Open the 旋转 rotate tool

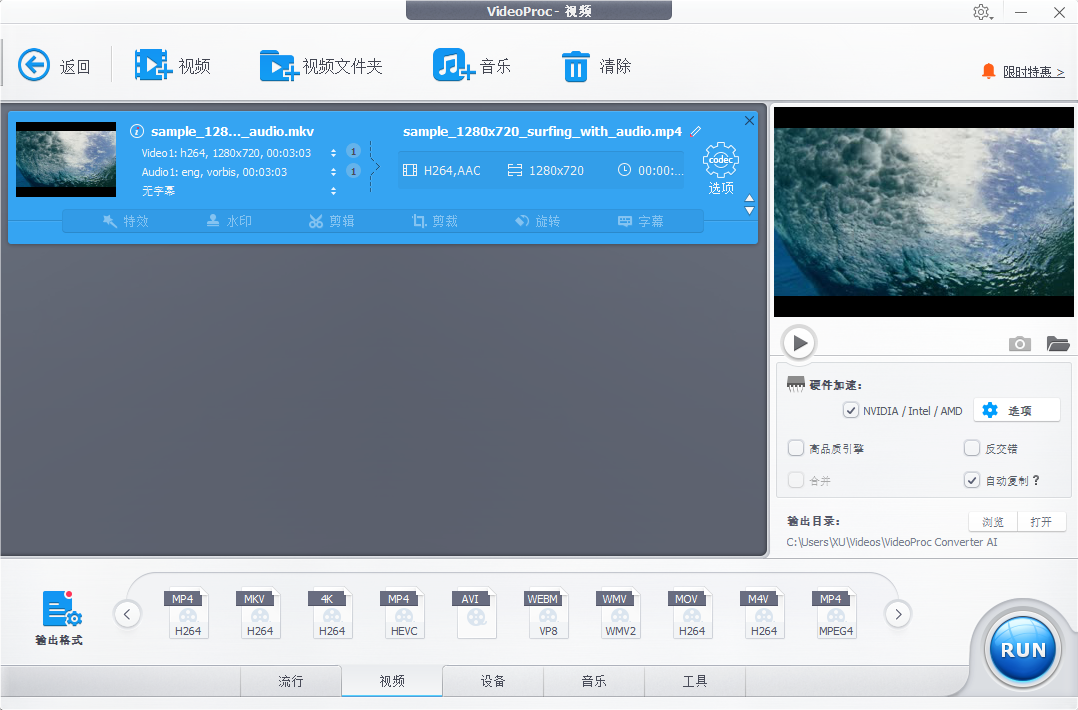(537, 221)
